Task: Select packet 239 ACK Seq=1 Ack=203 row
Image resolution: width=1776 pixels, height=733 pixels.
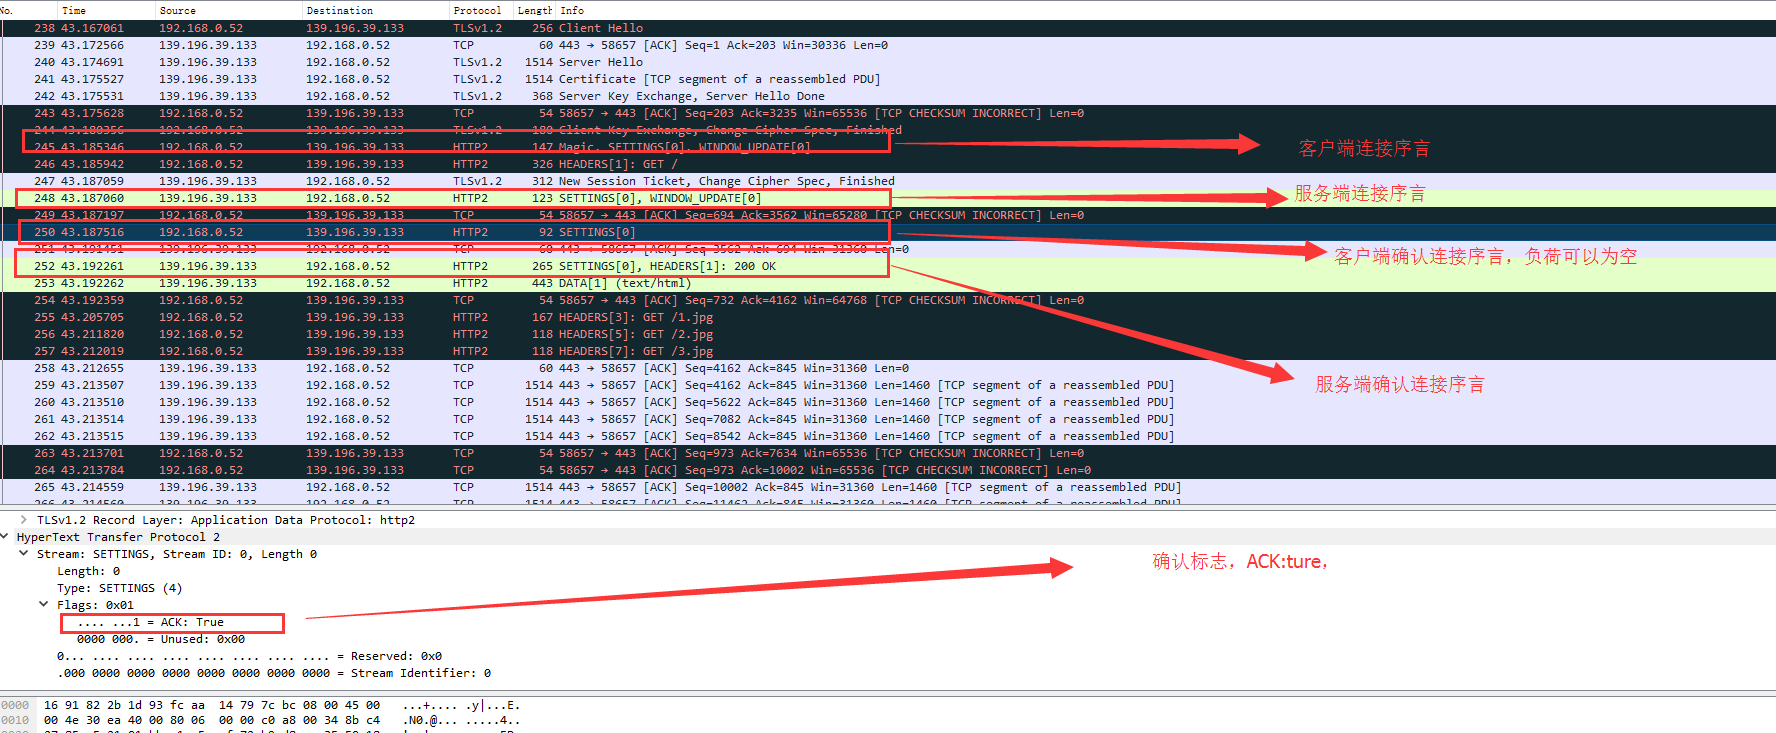Action: 888,45
